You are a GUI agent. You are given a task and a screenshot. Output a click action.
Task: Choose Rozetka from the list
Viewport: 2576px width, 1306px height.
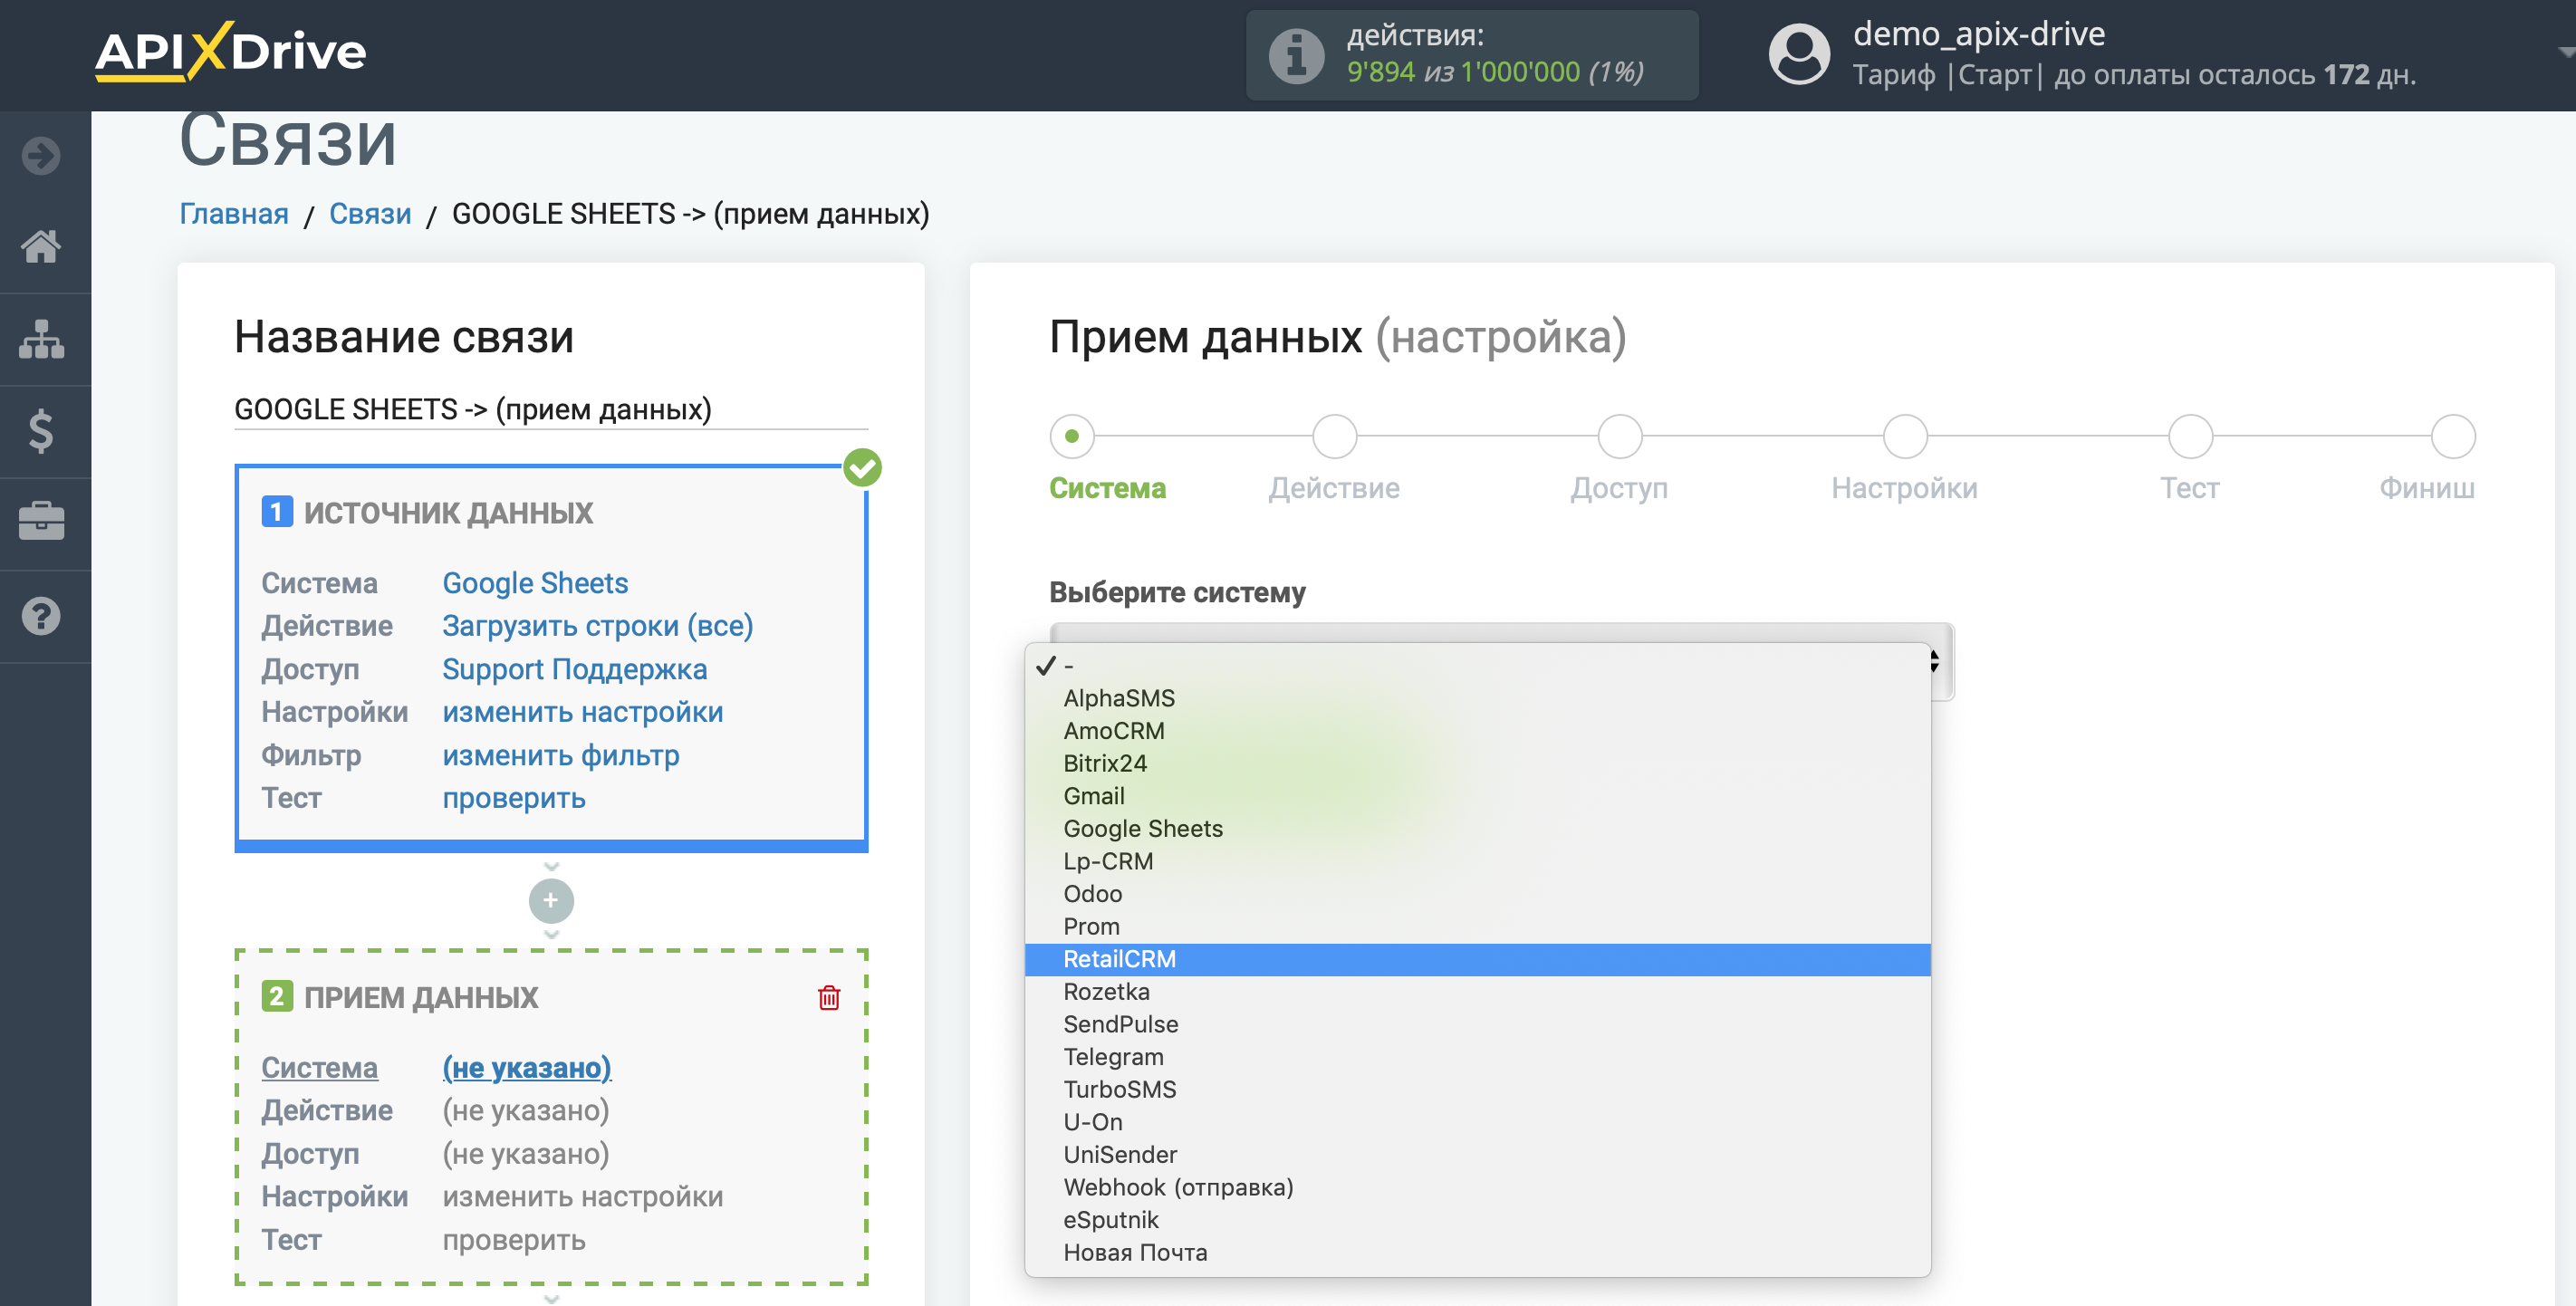tap(1477, 992)
